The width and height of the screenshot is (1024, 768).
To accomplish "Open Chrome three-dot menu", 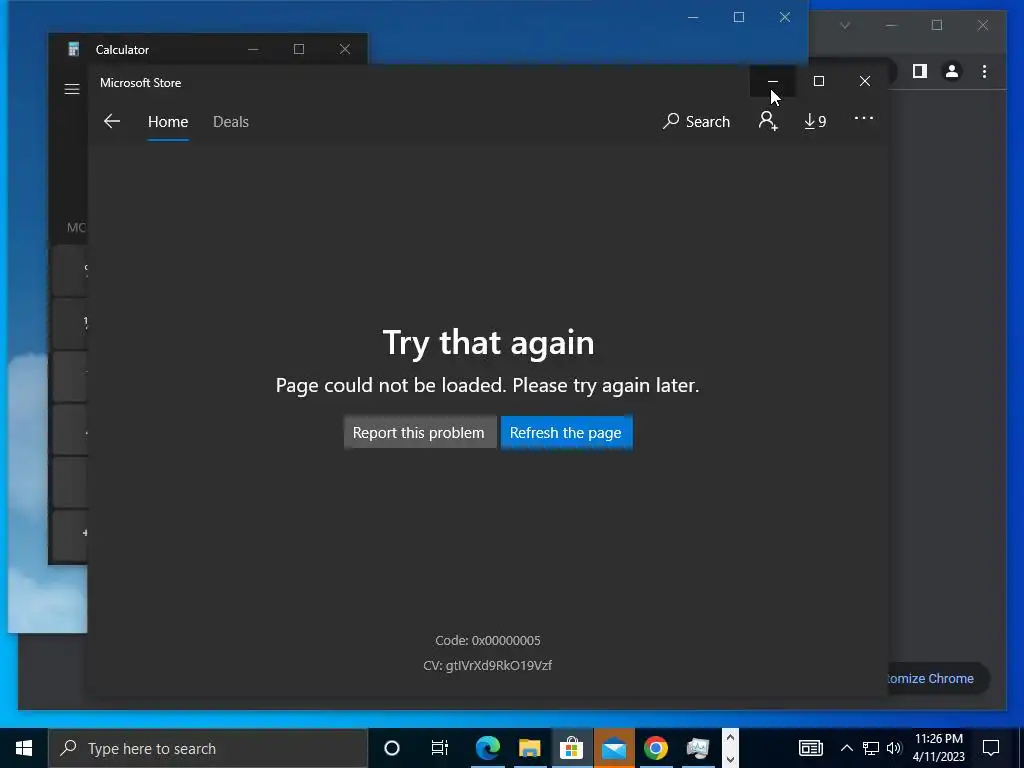I will (x=984, y=71).
